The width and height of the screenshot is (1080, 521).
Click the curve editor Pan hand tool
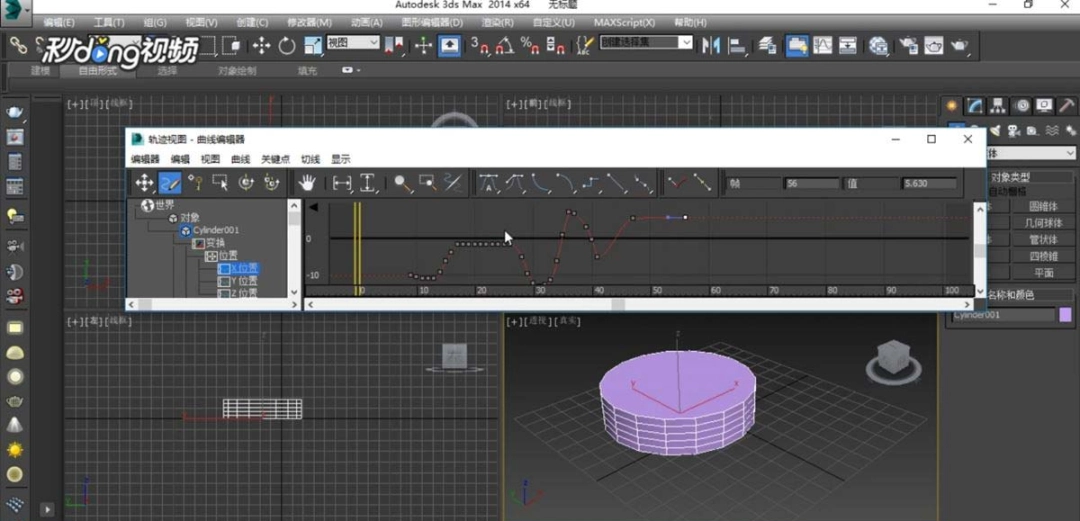(x=307, y=183)
